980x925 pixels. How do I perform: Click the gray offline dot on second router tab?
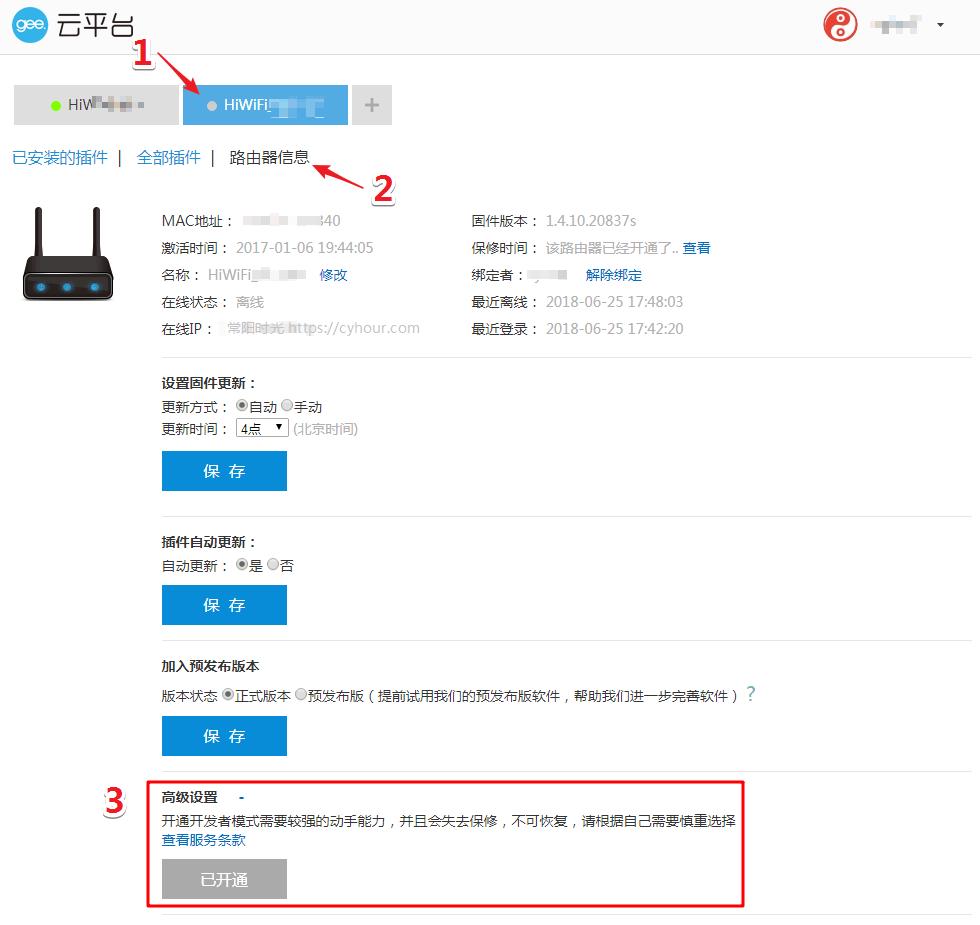tap(213, 104)
